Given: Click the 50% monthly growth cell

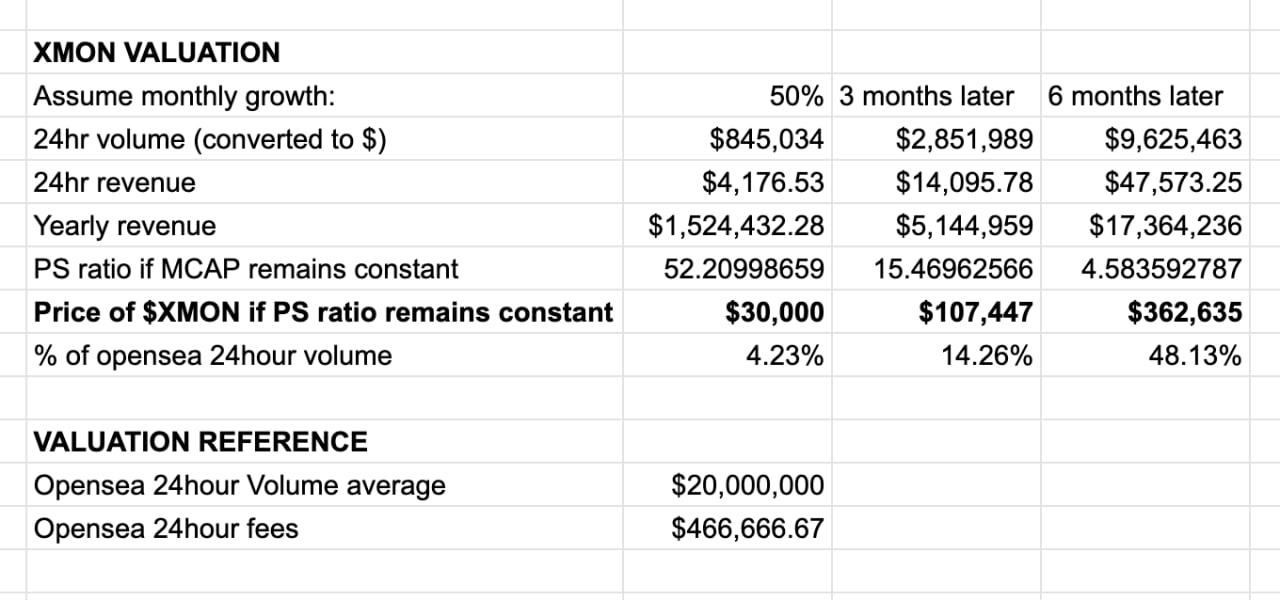Looking at the screenshot, I should (727, 96).
